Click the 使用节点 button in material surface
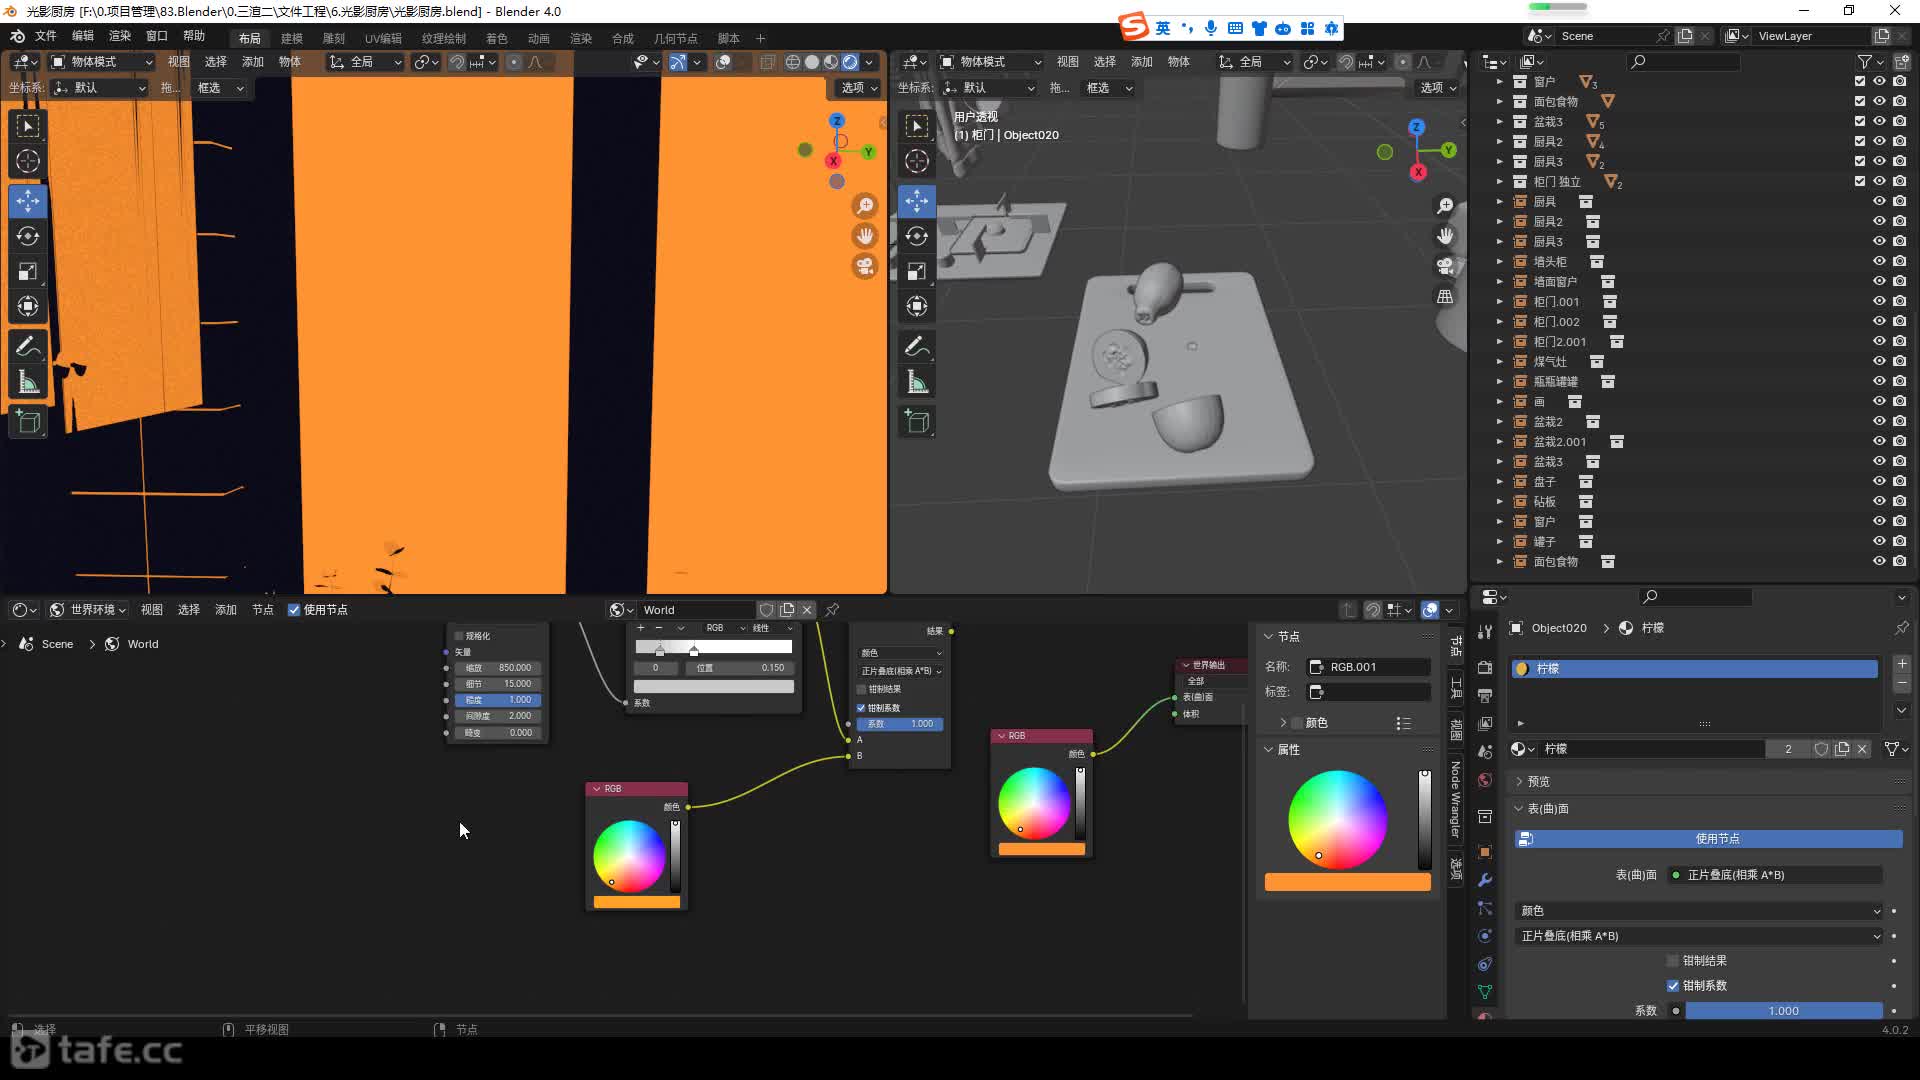This screenshot has width=1920, height=1080. click(1709, 839)
